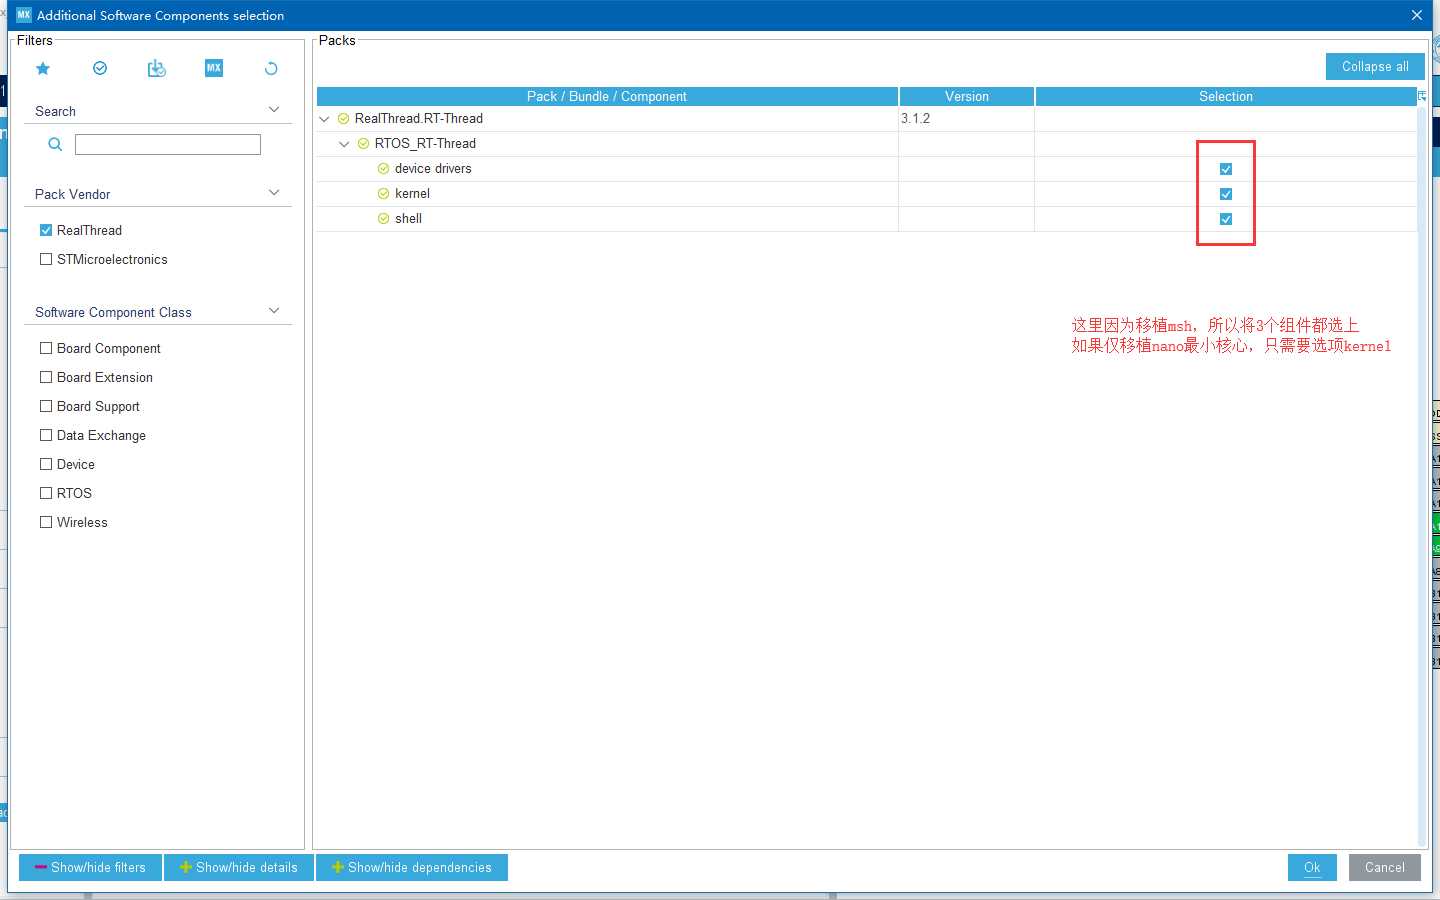Tick the Board Extension class checkbox

[x=46, y=377]
